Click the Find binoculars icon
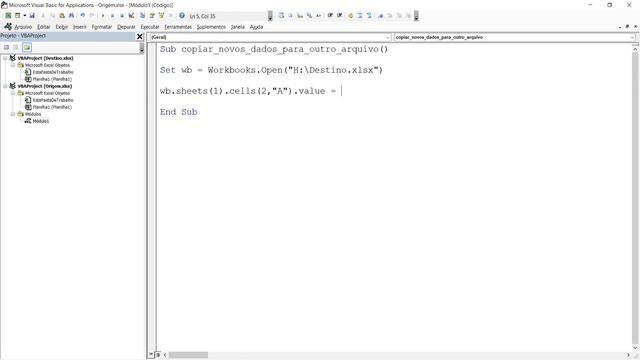Screen dimensions: 640x360 (71, 16)
